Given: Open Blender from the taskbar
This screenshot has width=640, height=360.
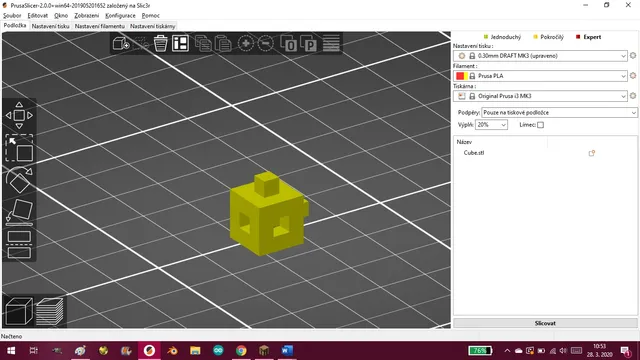Looking at the screenshot, I should pos(172,351).
